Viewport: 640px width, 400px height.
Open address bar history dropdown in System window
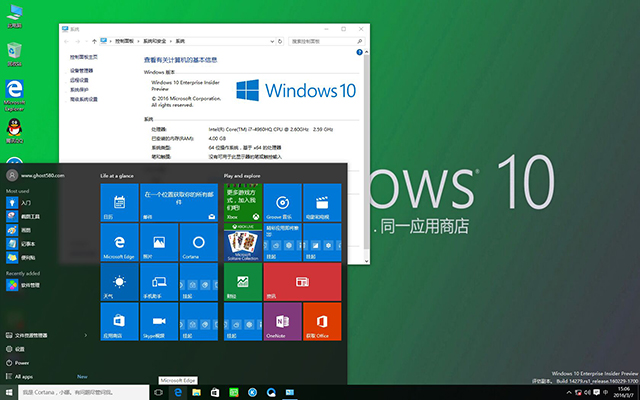pyautogui.click(x=272, y=41)
